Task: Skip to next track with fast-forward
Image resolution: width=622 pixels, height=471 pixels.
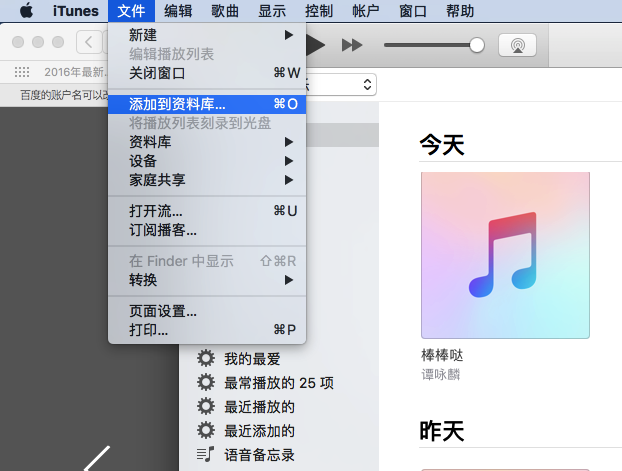Action: coord(352,45)
